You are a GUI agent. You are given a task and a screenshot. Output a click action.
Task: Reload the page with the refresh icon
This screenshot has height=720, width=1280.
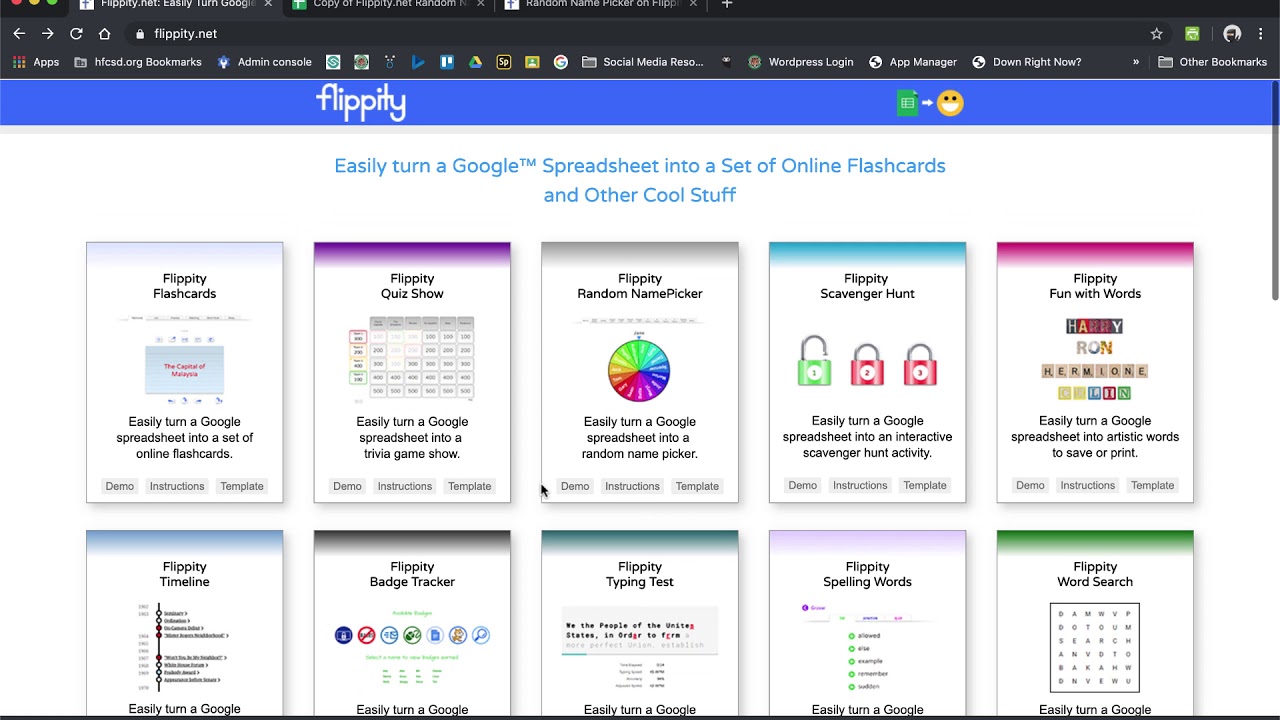click(76, 34)
